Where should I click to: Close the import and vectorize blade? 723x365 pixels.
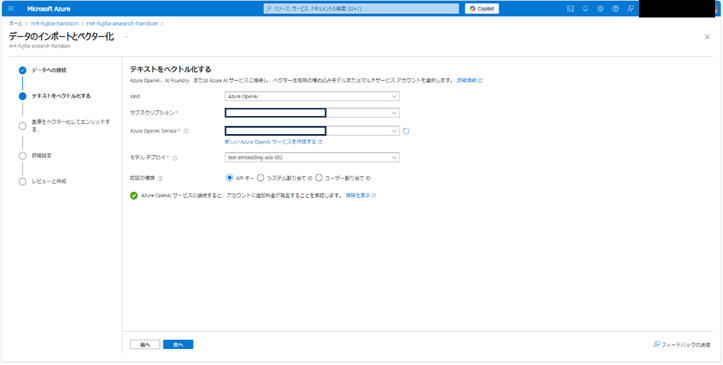pos(707,37)
